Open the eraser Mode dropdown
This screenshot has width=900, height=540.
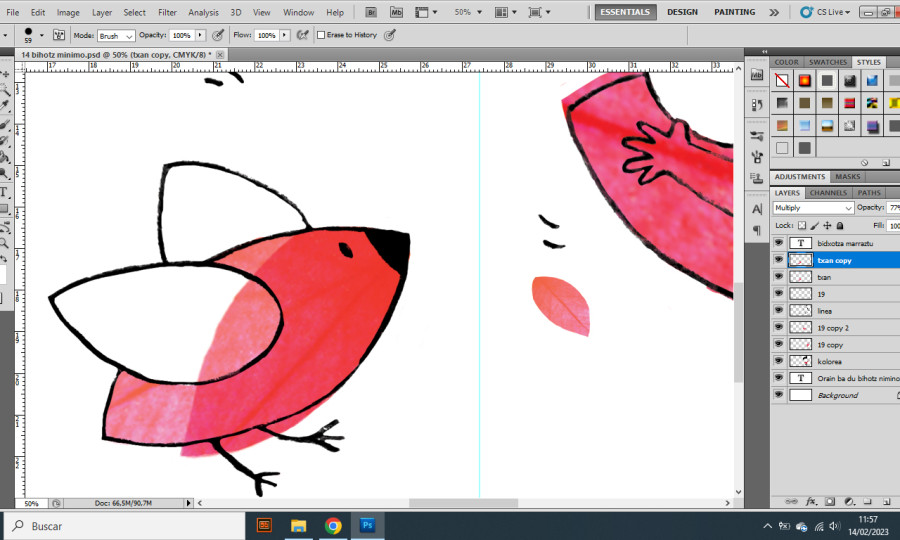[x=115, y=35]
